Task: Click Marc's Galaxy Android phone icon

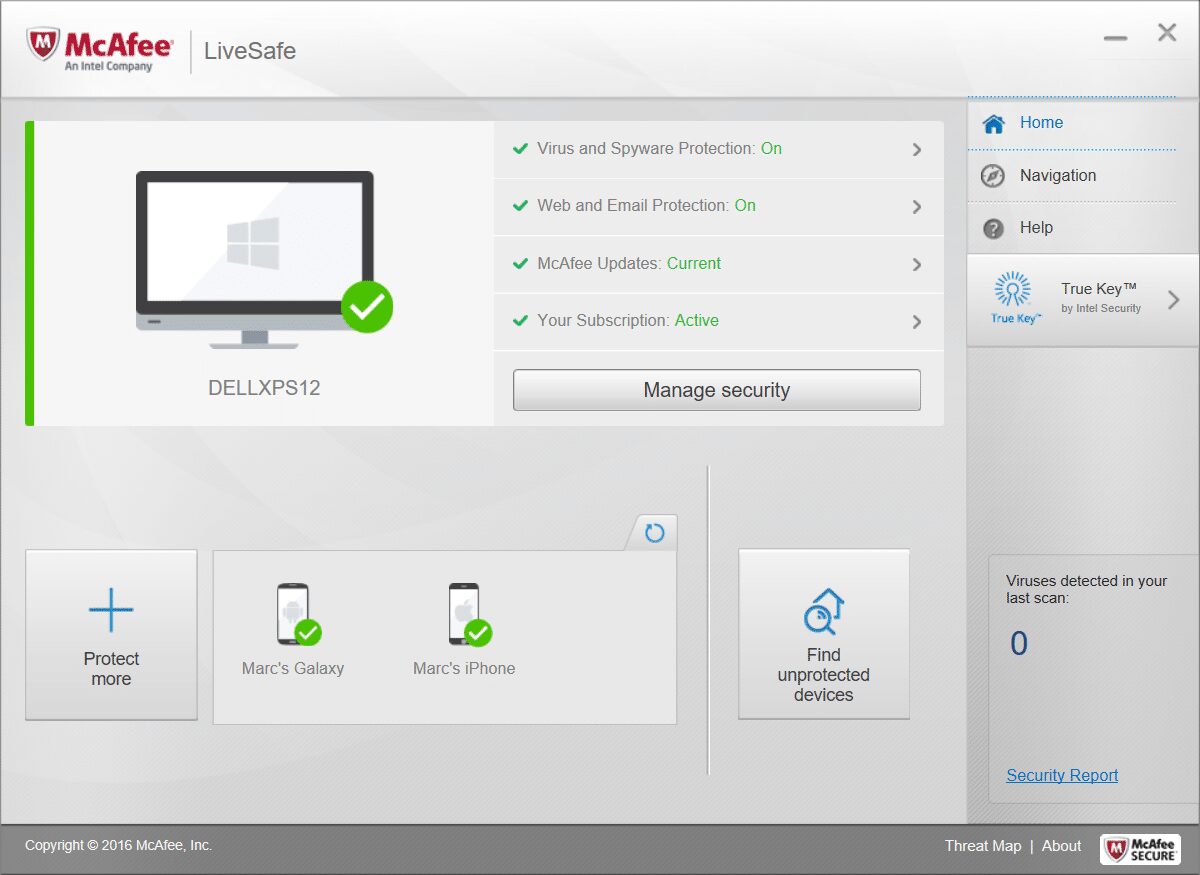Action: (x=292, y=613)
